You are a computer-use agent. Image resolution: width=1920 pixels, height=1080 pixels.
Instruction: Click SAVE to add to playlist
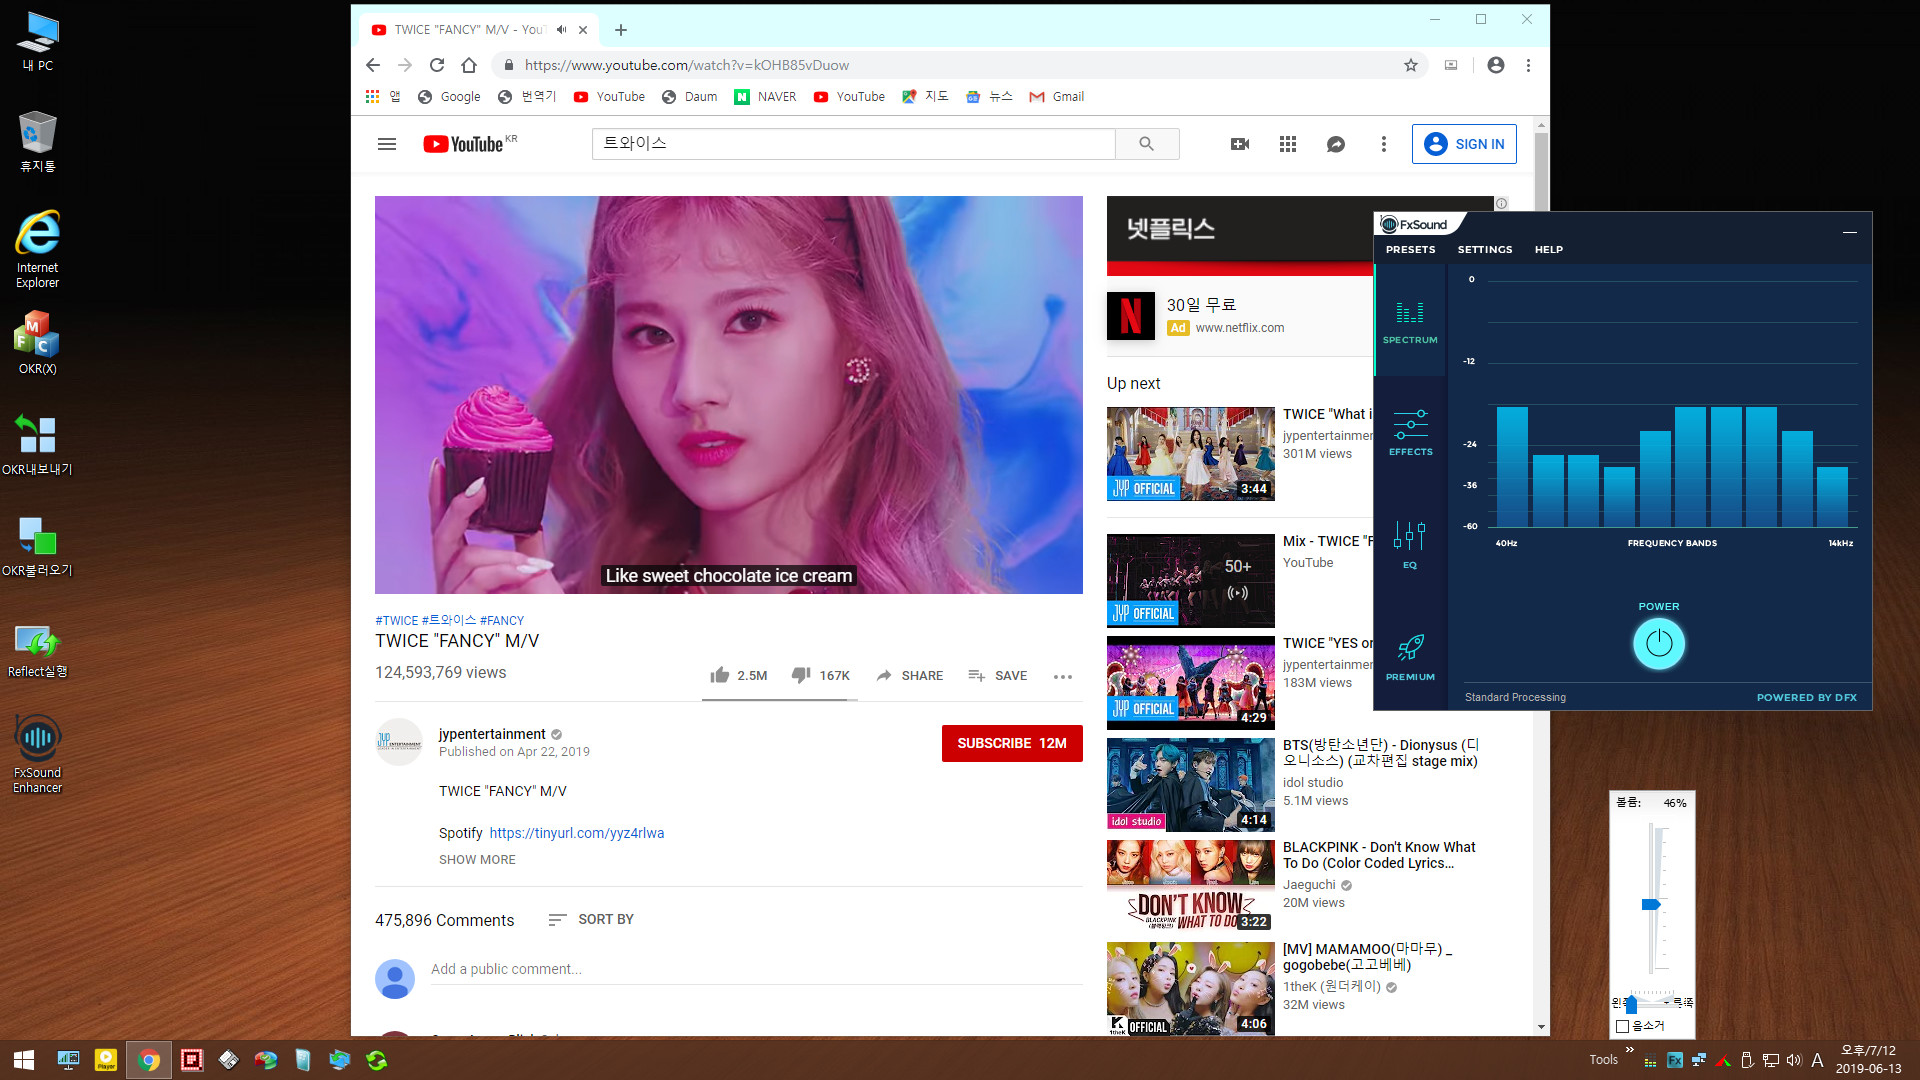(x=997, y=676)
